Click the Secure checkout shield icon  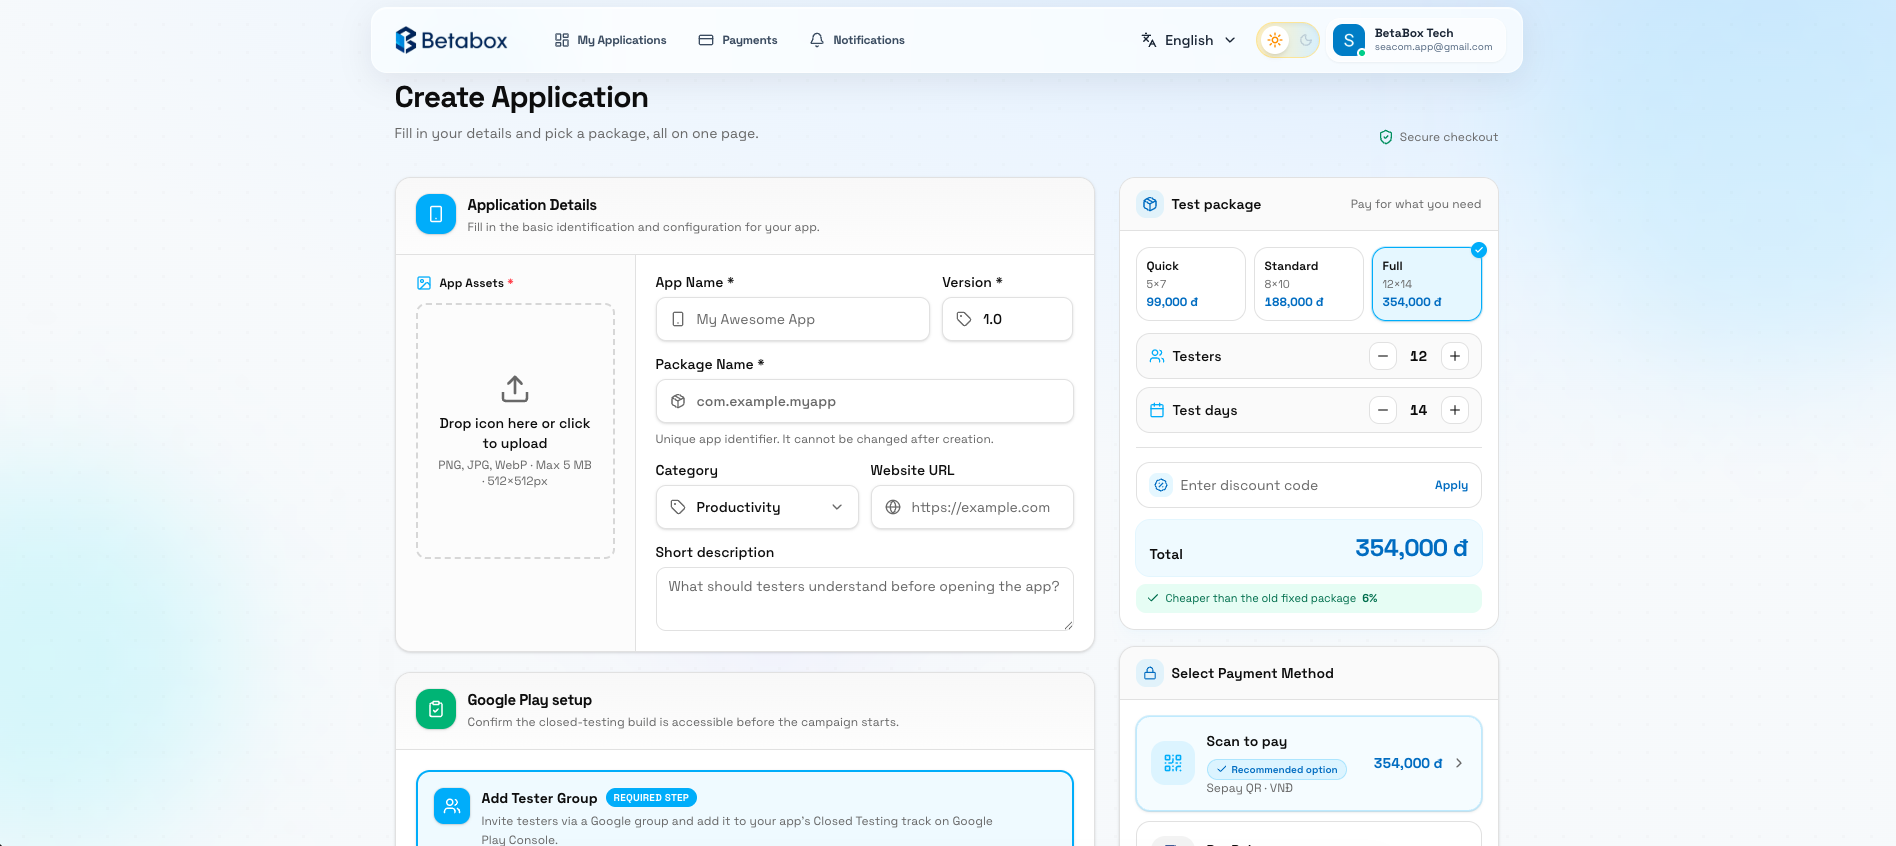pos(1386,137)
